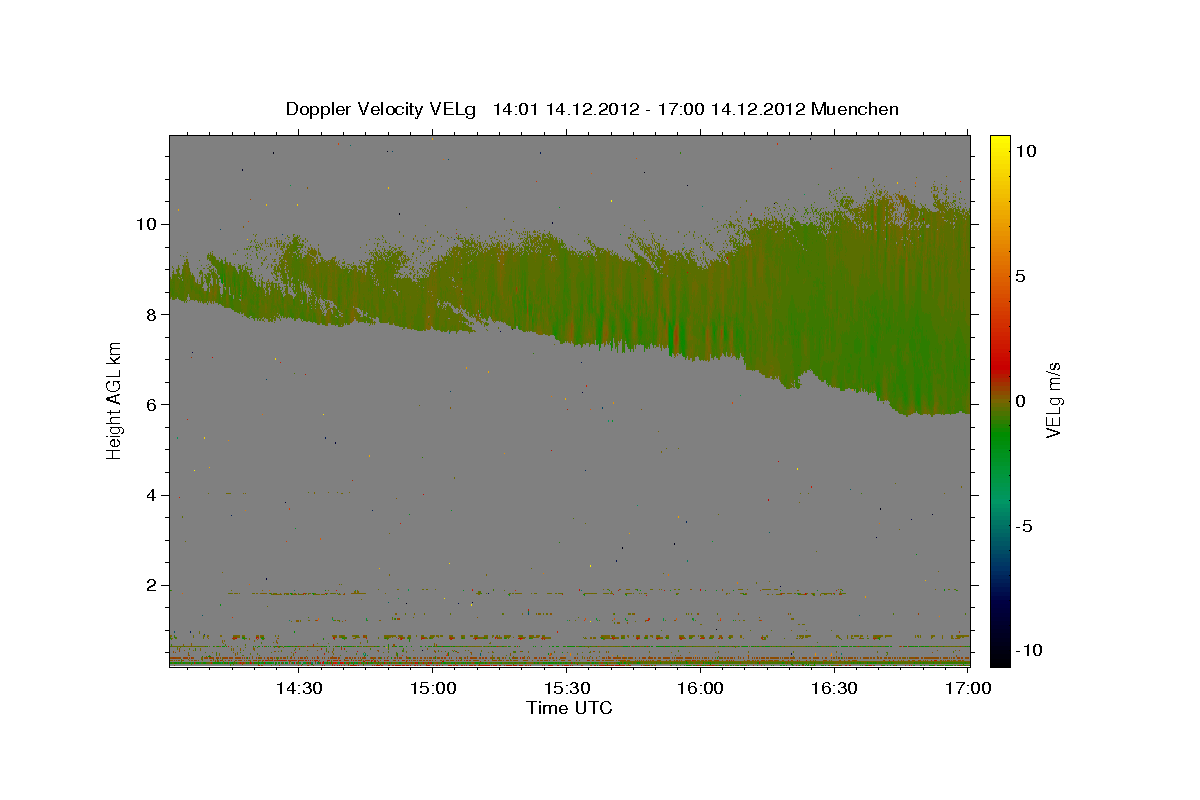Click the 17:00 time tick label

pos(969,688)
